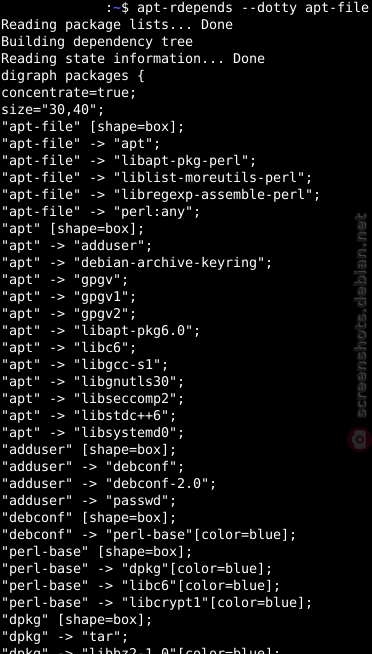Click the debian-archive-keyring line
Image resolution: width=372 pixels, height=654 pixels.
coord(136,263)
